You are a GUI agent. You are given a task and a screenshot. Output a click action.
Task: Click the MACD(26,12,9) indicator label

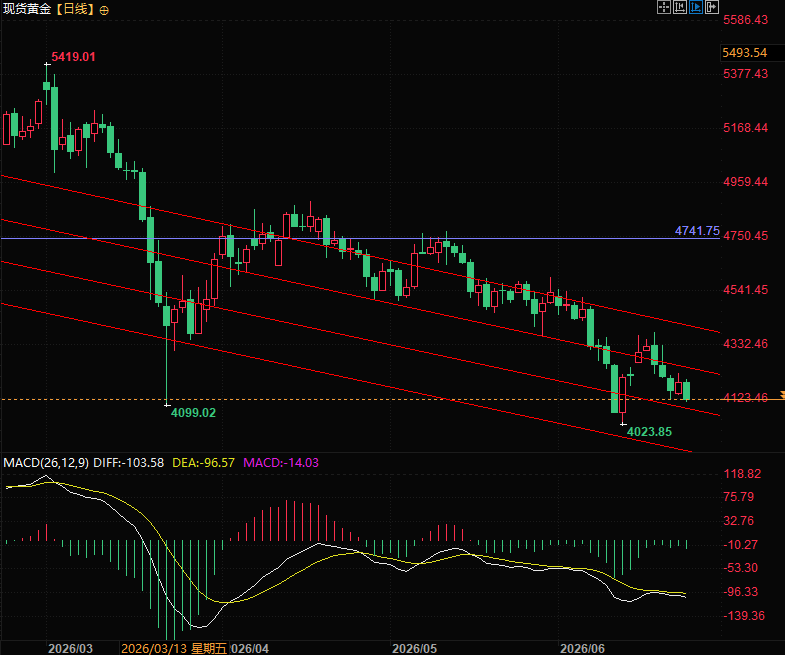(46, 463)
